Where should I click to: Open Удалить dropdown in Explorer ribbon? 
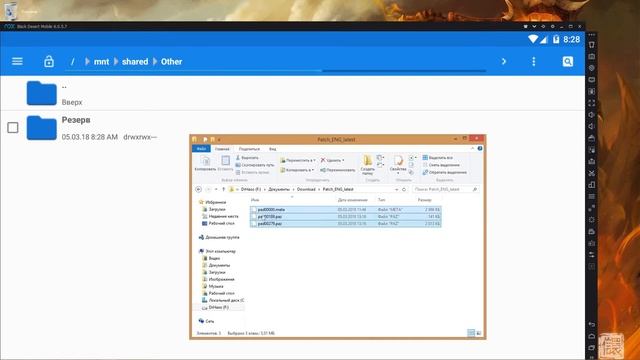point(332,160)
